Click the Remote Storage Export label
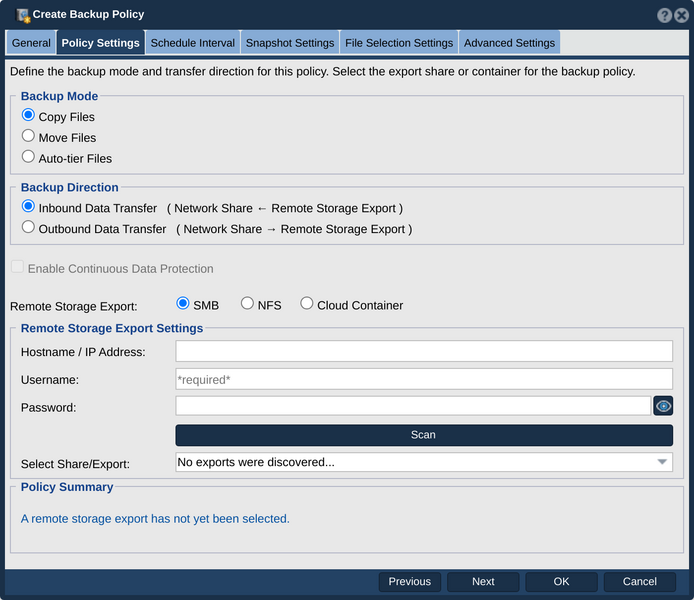The width and height of the screenshot is (694, 600). 73,306
